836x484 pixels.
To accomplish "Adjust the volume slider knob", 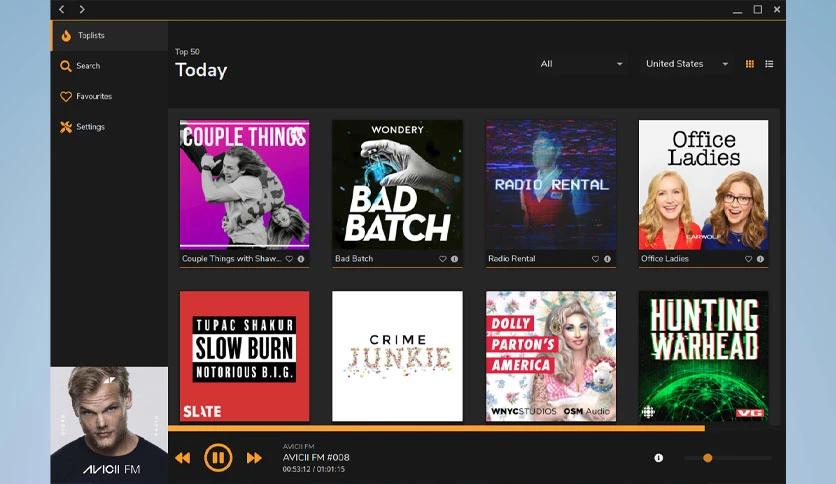I will pyautogui.click(x=708, y=458).
